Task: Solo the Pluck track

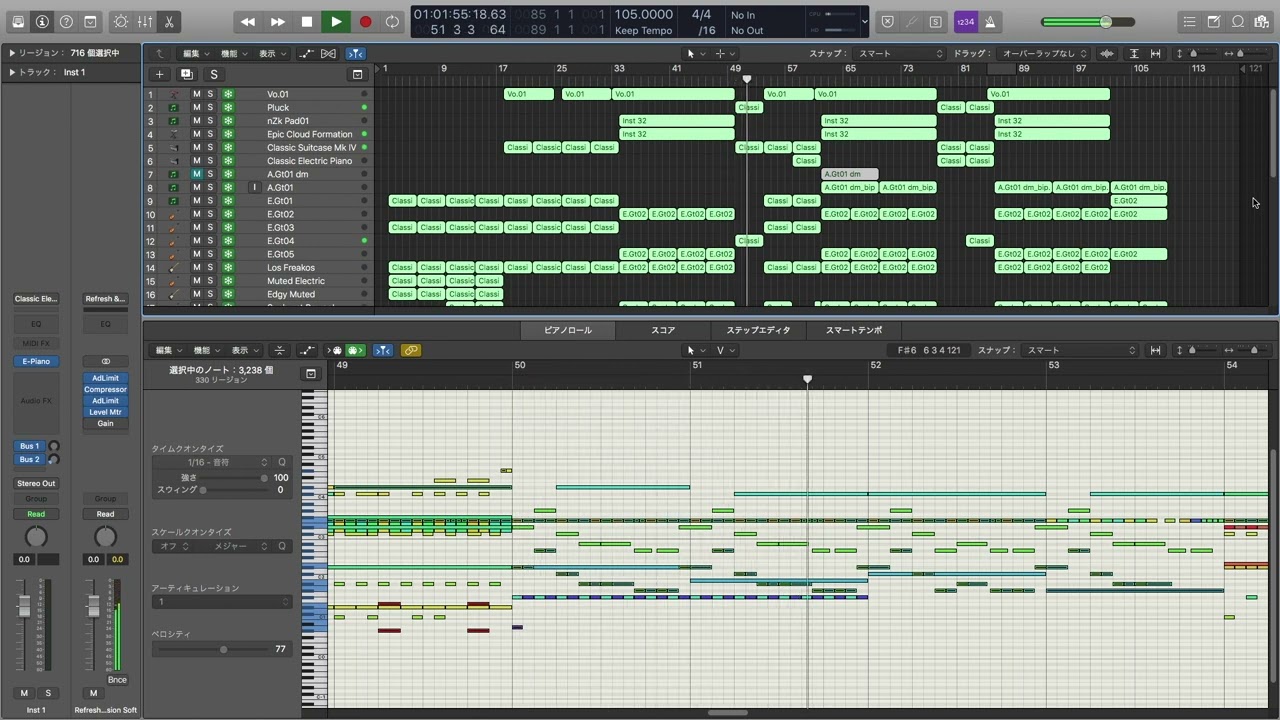Action: click(210, 107)
